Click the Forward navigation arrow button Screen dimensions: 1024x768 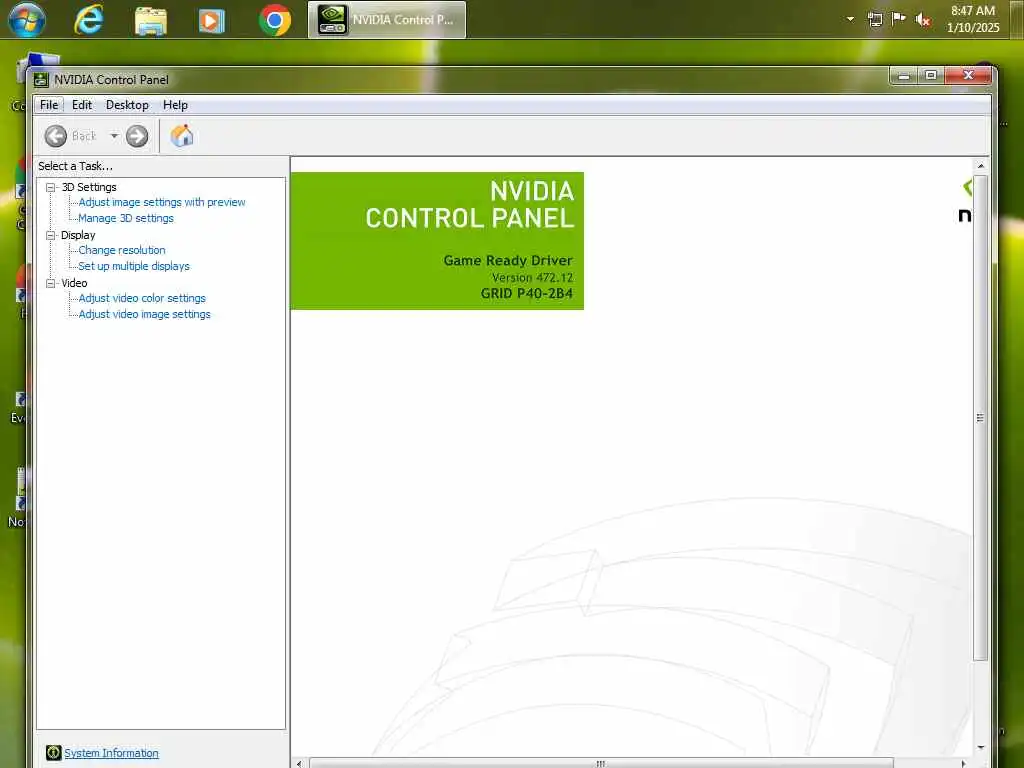pyautogui.click(x=136, y=136)
